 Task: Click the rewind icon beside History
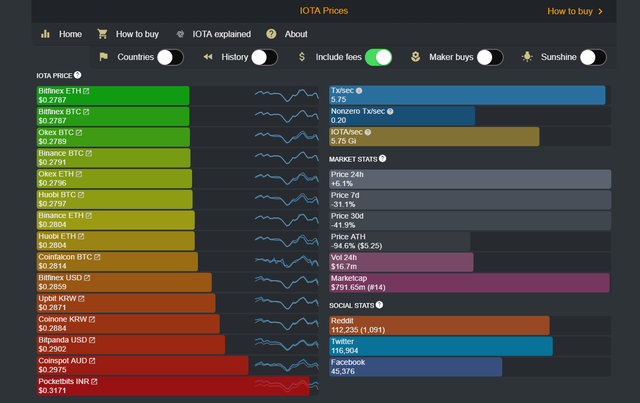click(208, 57)
